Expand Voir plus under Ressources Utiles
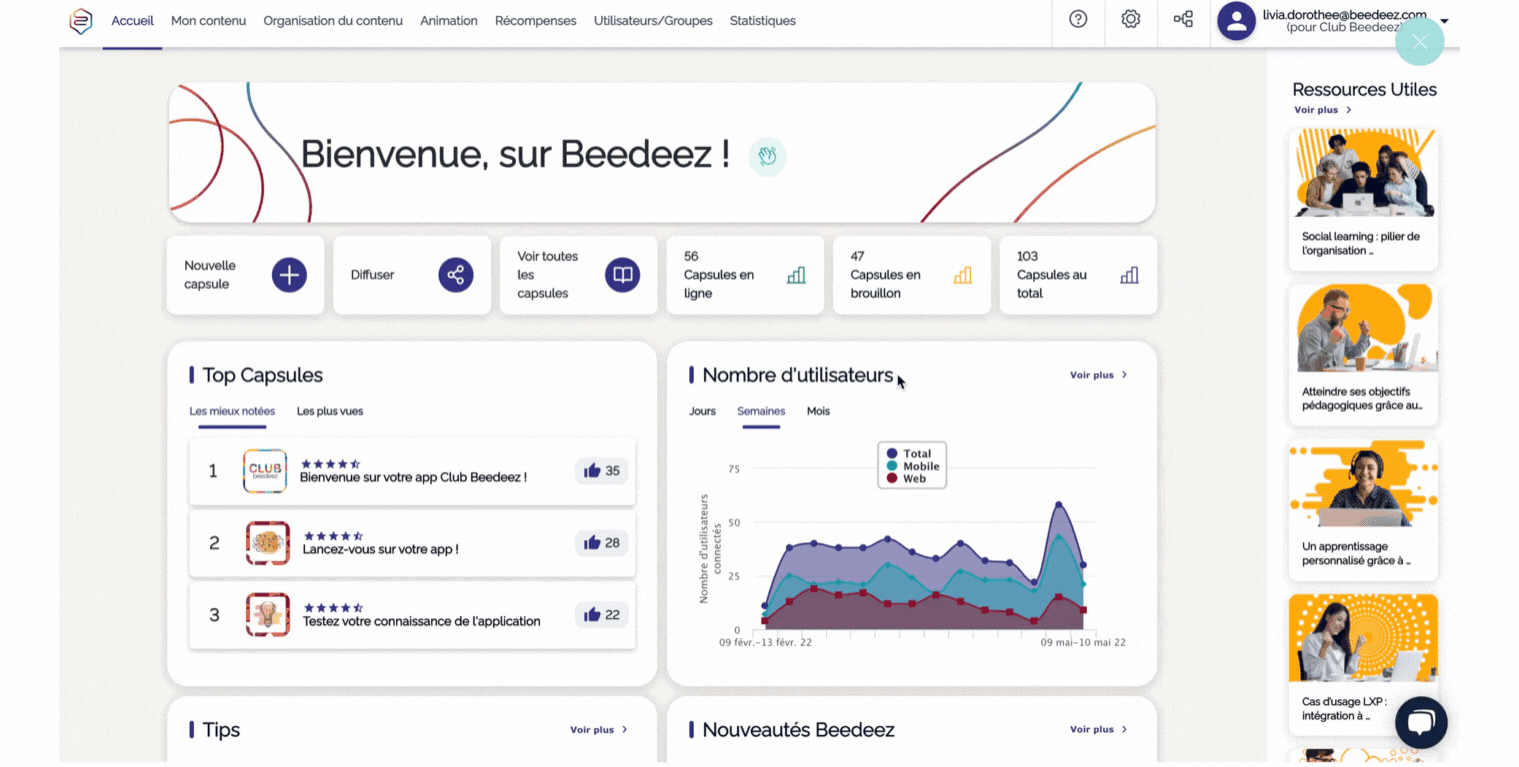Screen dimensions: 1519x767 (x=1322, y=110)
